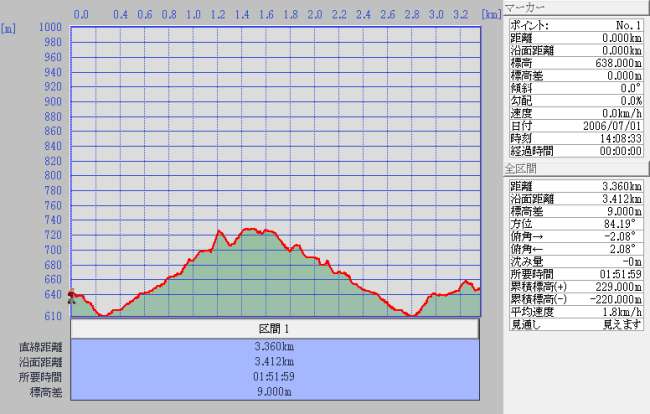Click the 見通し 見えます row
Viewport: 650px width, 414px height.
(576, 324)
